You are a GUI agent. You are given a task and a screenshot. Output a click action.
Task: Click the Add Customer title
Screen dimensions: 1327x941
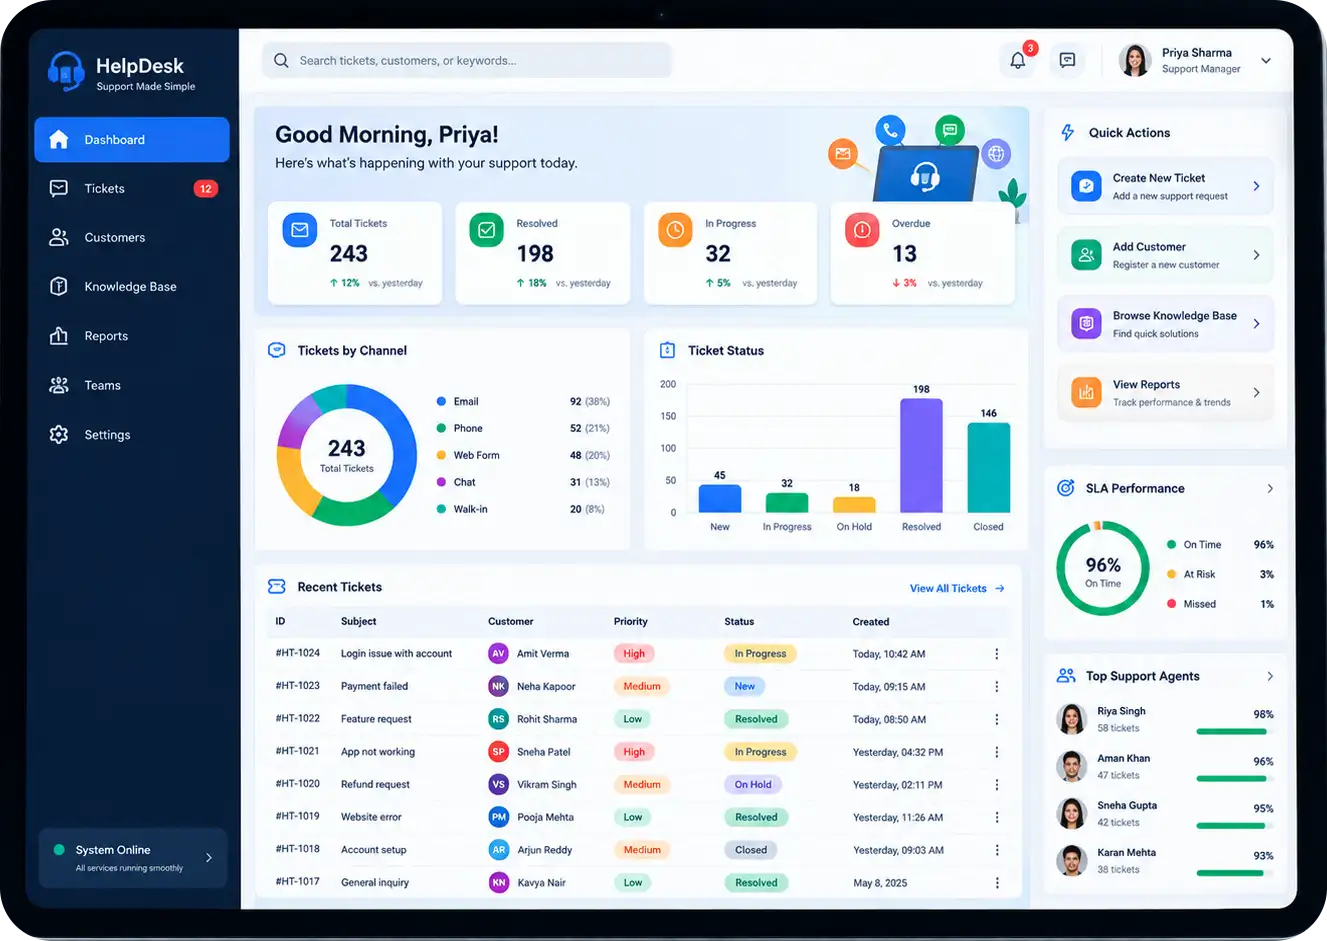point(1149,247)
